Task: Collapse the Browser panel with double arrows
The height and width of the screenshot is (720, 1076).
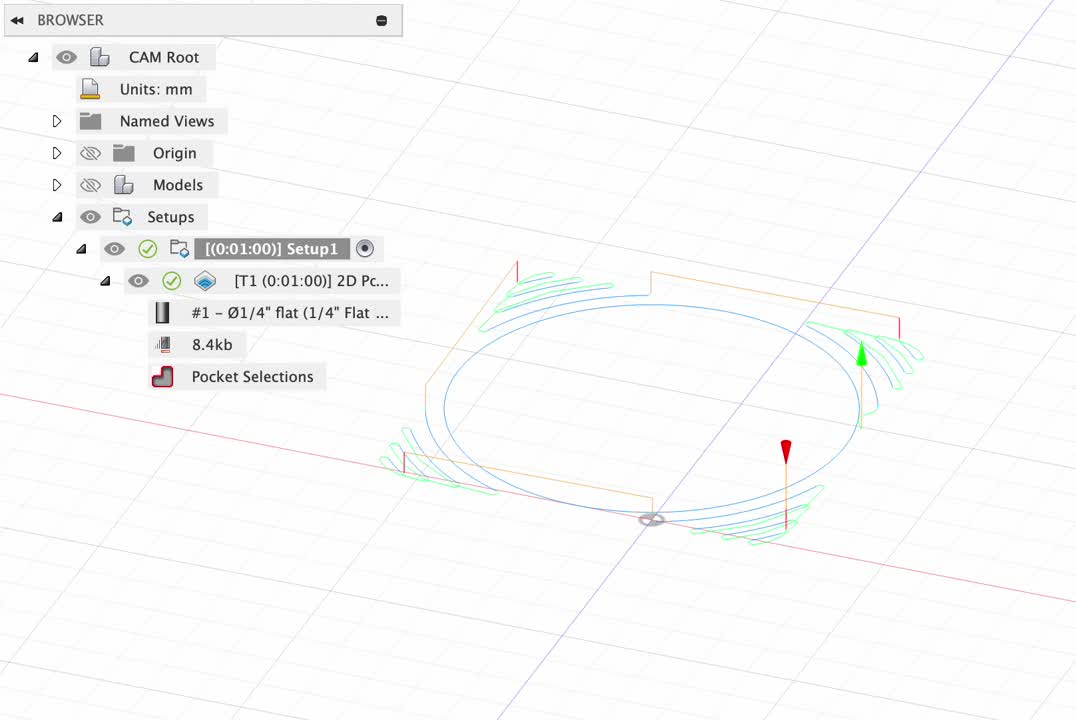Action: [17, 21]
